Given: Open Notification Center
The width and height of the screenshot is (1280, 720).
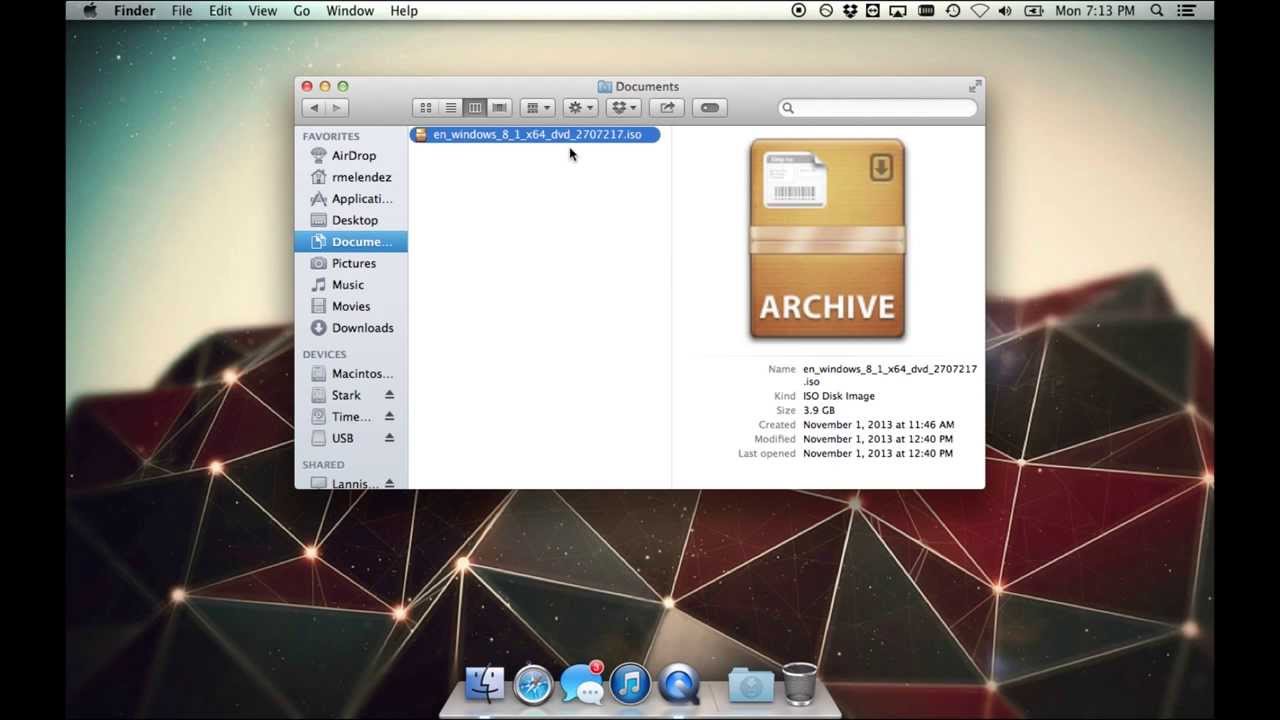Looking at the screenshot, I should [1187, 11].
